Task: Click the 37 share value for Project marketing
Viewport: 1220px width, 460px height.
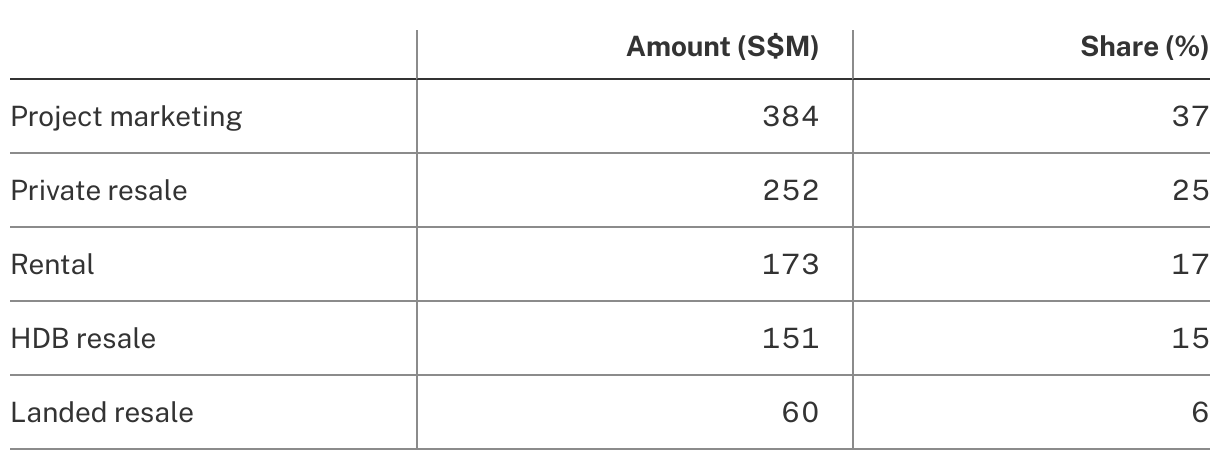Action: point(1190,117)
